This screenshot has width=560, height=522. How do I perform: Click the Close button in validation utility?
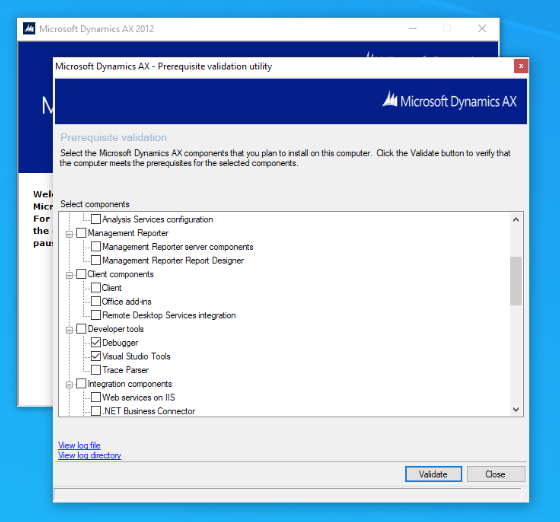coord(496,474)
